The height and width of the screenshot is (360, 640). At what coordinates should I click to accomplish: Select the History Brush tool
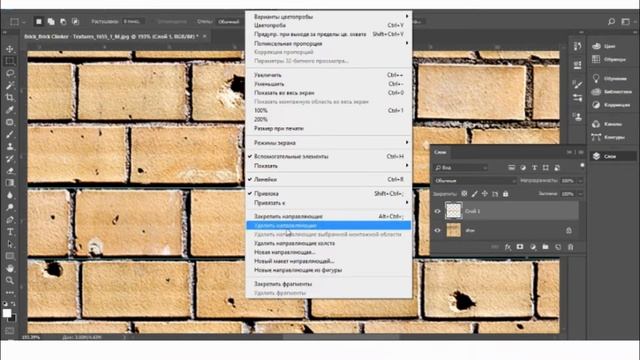[10, 159]
